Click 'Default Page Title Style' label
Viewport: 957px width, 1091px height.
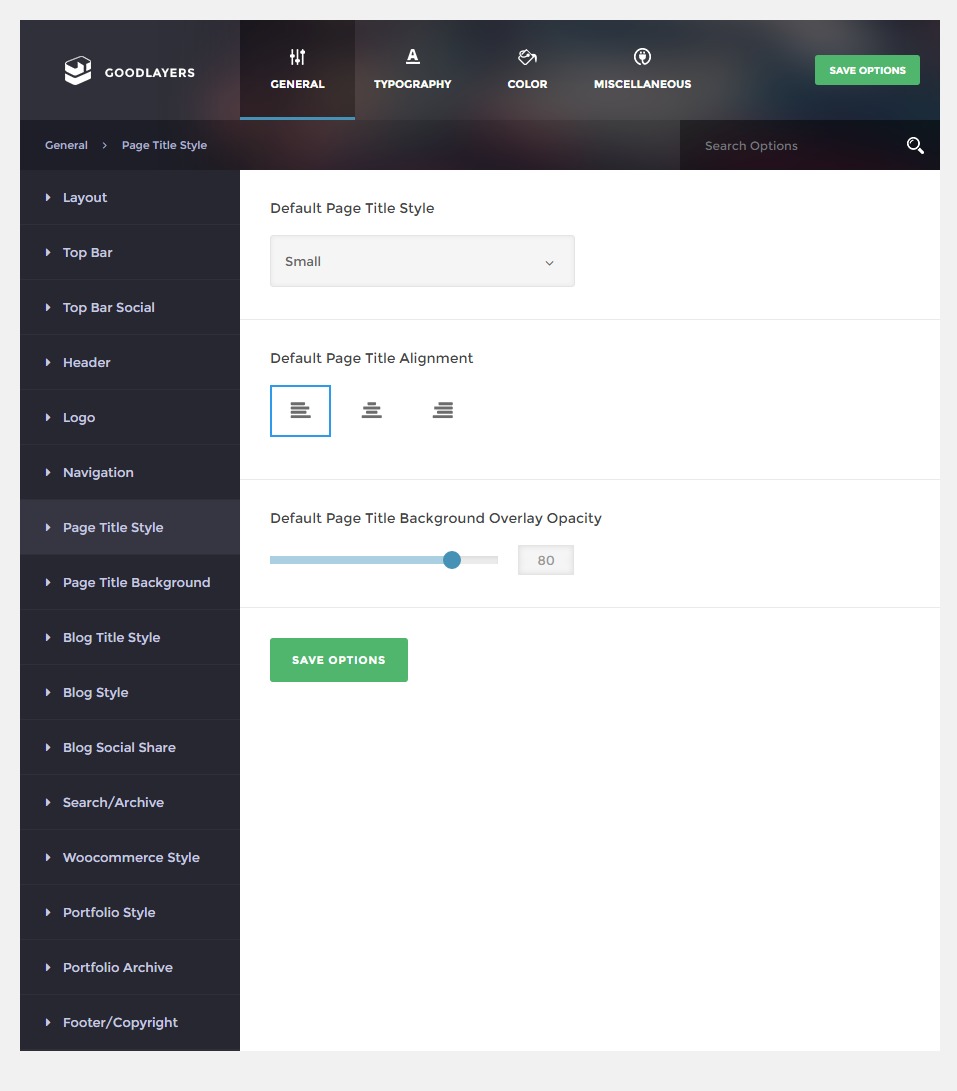pyautogui.click(x=352, y=208)
